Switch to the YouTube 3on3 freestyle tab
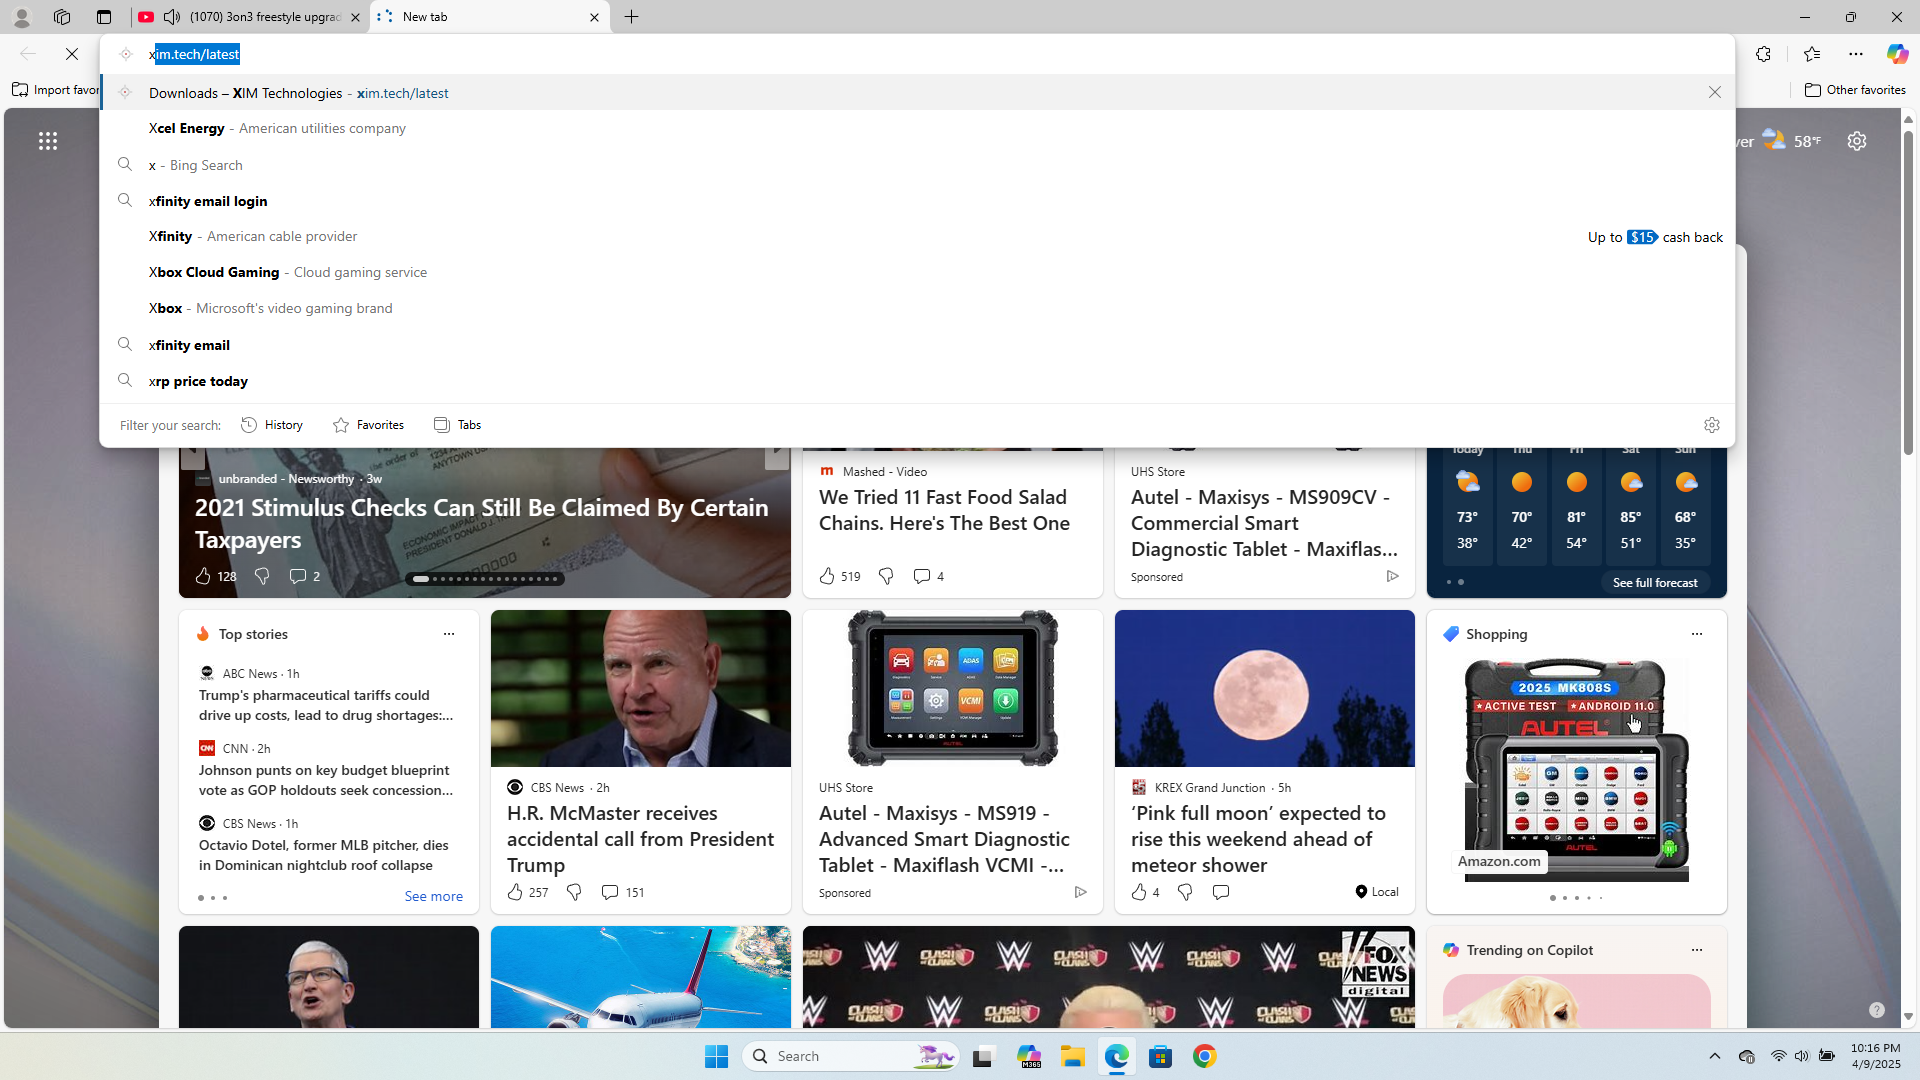 coord(250,17)
